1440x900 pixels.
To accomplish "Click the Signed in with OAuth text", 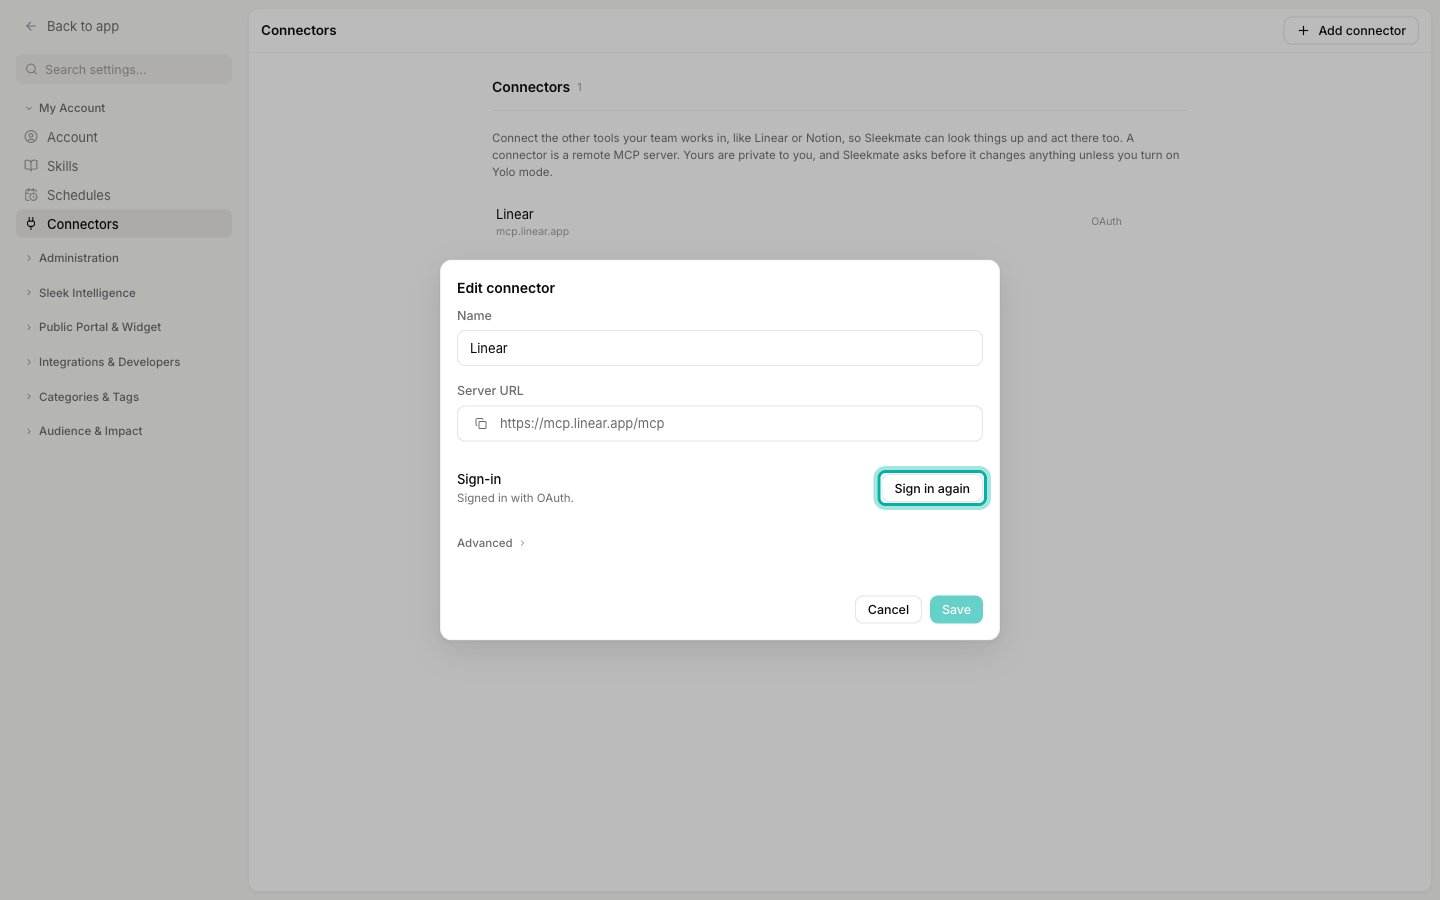I will point(515,498).
